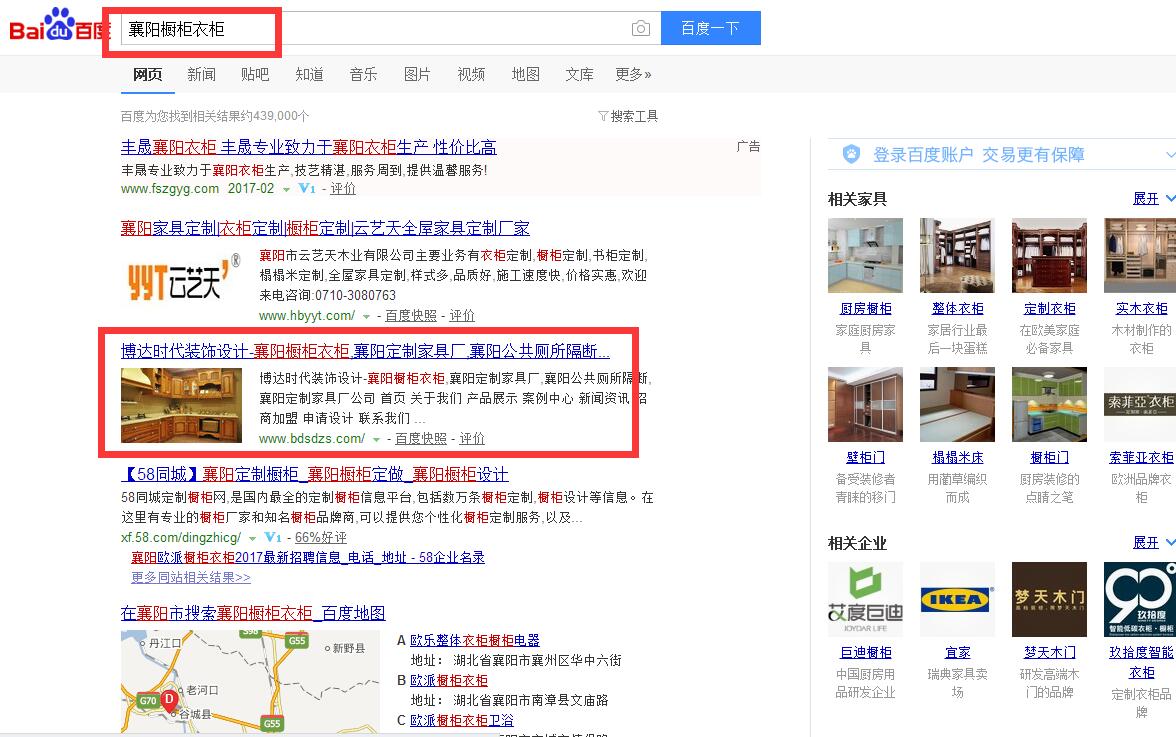
Task: Open map listing 欧乐整体衣柜橱柜电器
Action: coord(475,640)
